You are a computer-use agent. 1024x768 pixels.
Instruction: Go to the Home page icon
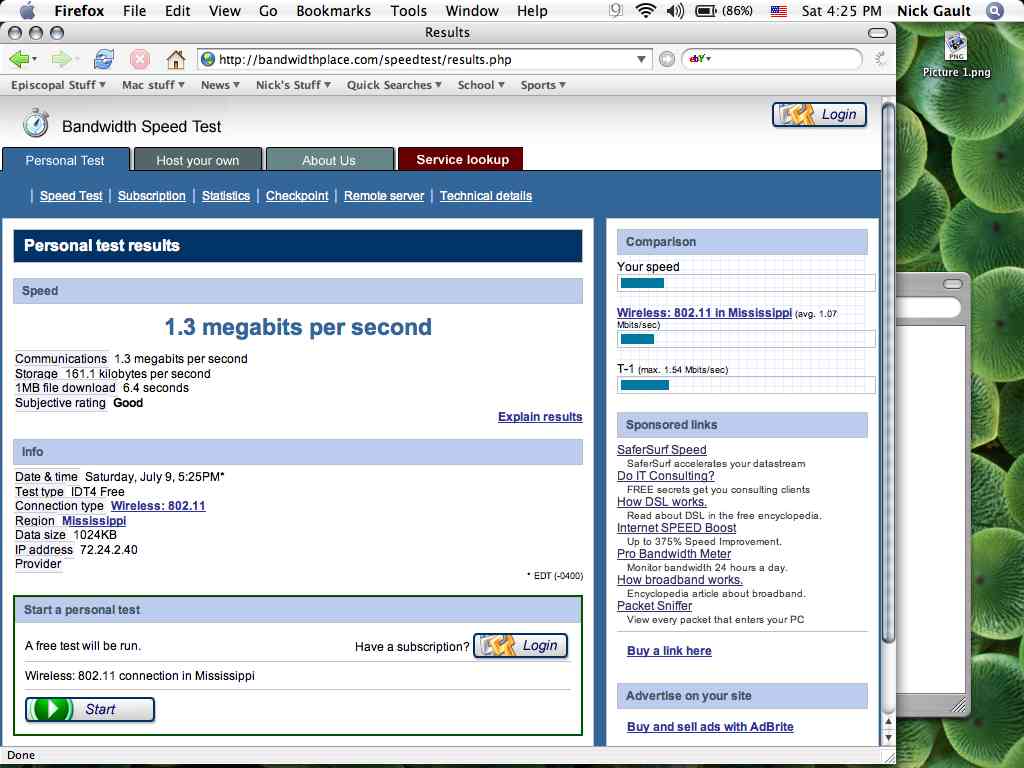(175, 59)
